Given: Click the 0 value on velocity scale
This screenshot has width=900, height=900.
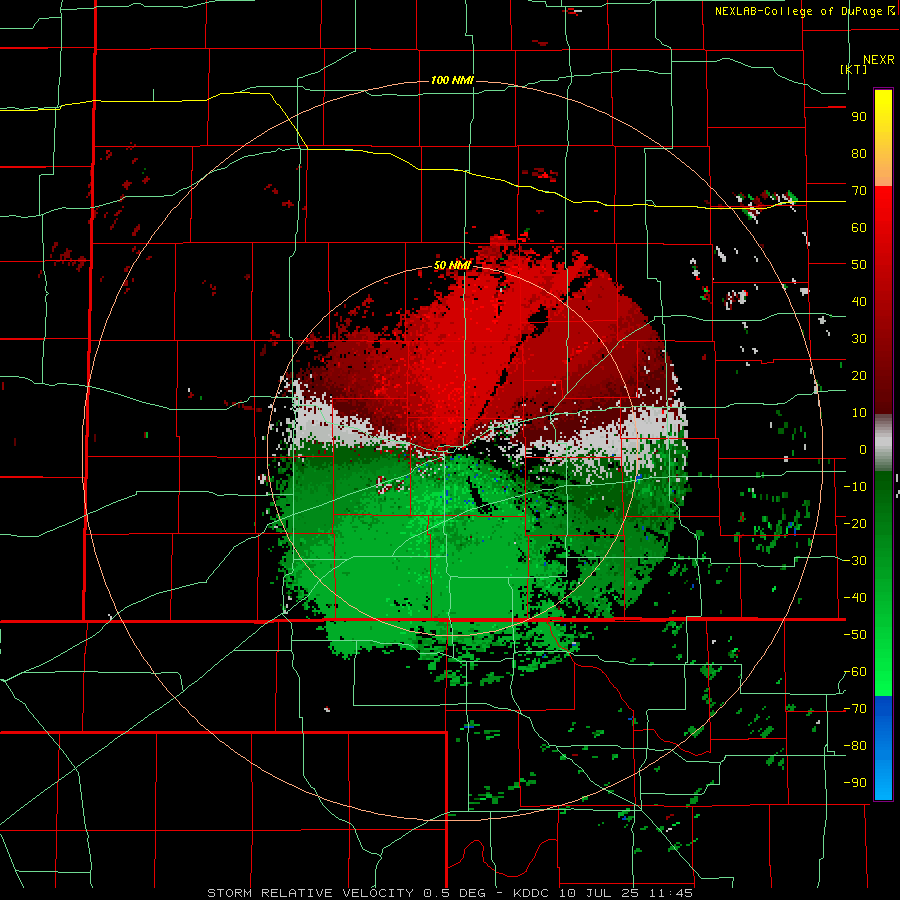Looking at the screenshot, I should tap(863, 450).
